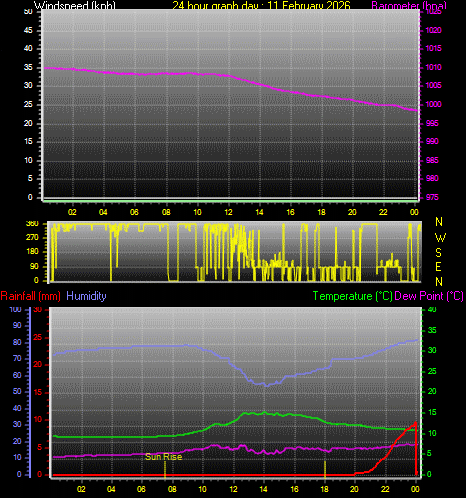Click the 'Windspeed (kph)' axis title
The image size is (466, 498).
(75, 5)
